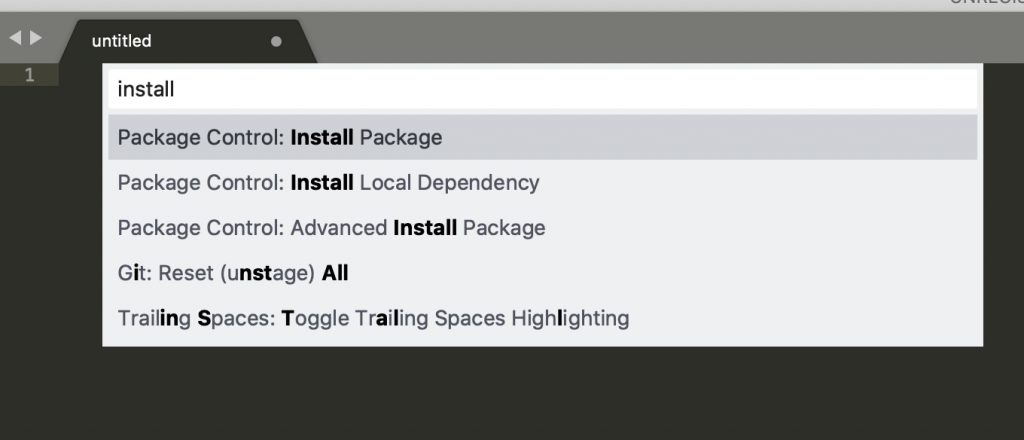Run Git: Reset (unstage) All command
This screenshot has height=440, width=1024.
click(543, 273)
